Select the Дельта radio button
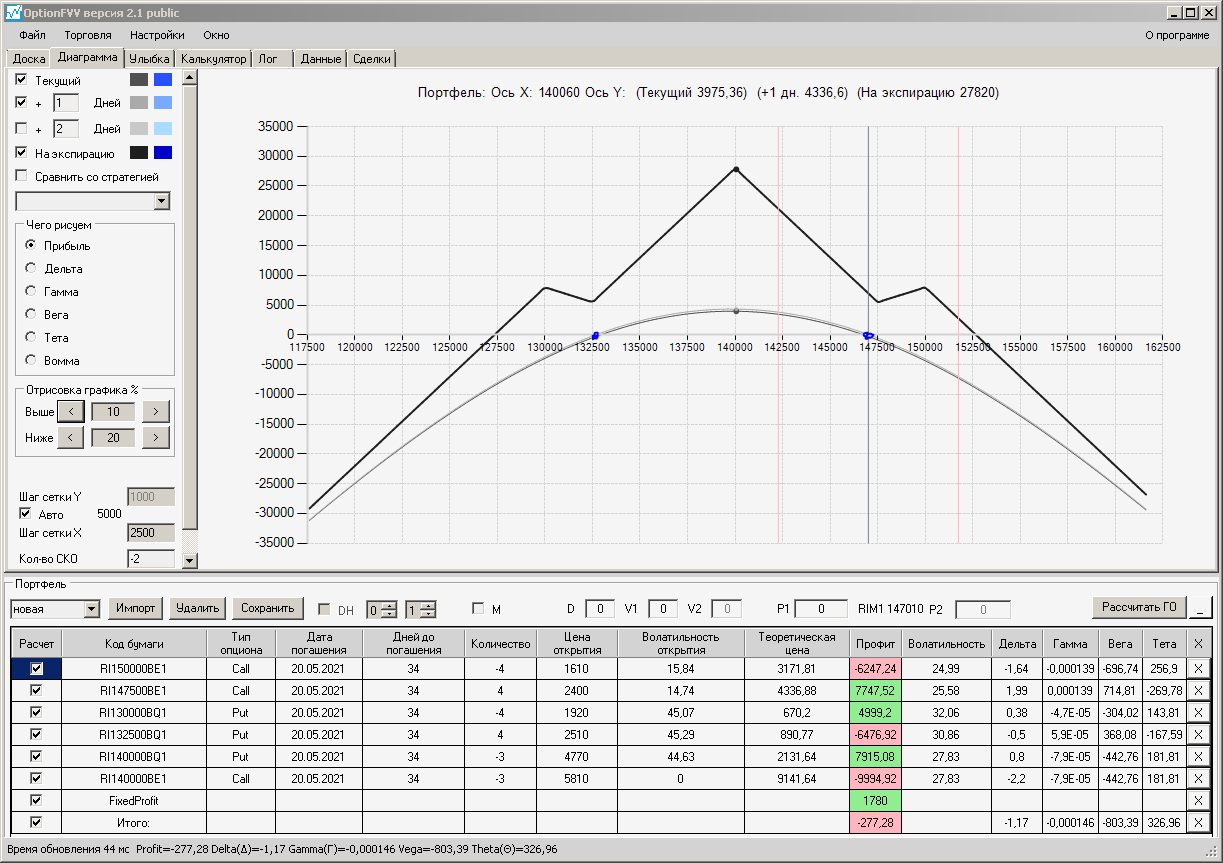This screenshot has width=1223, height=863. tap(31, 269)
